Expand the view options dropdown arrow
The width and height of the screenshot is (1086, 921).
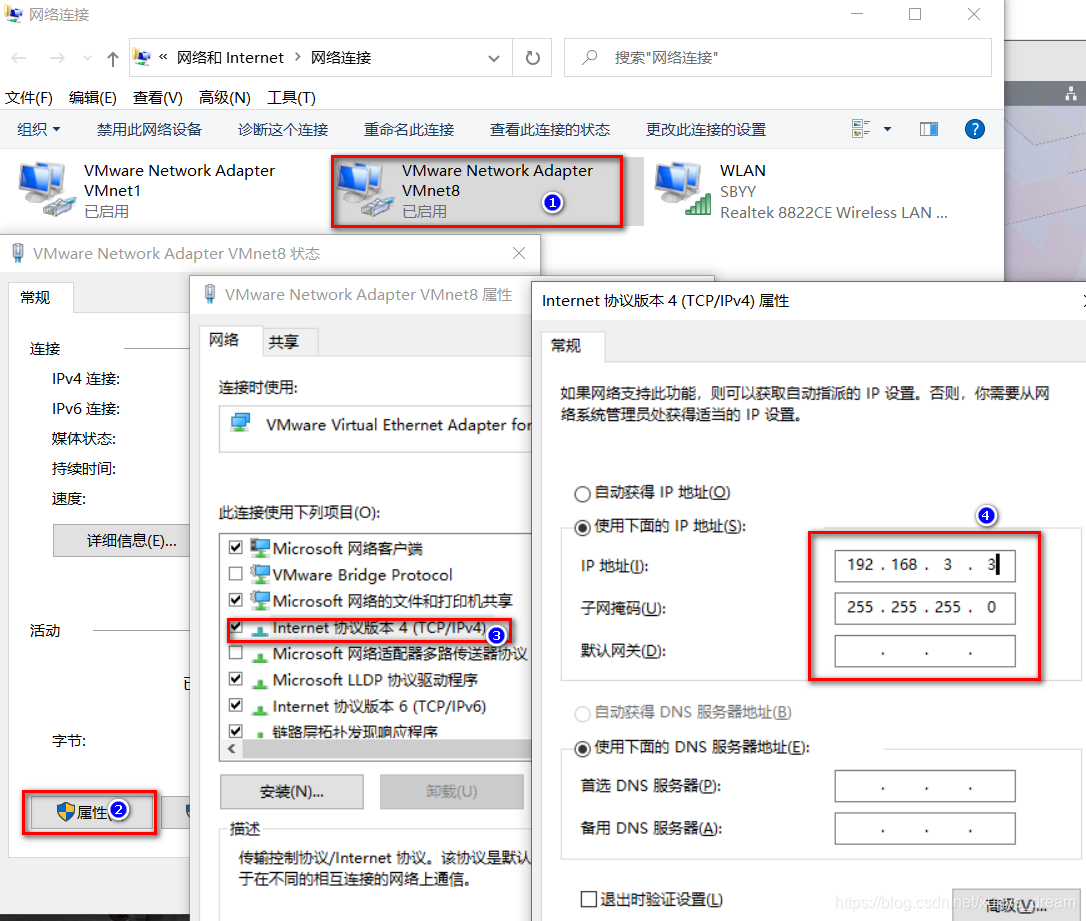887,129
